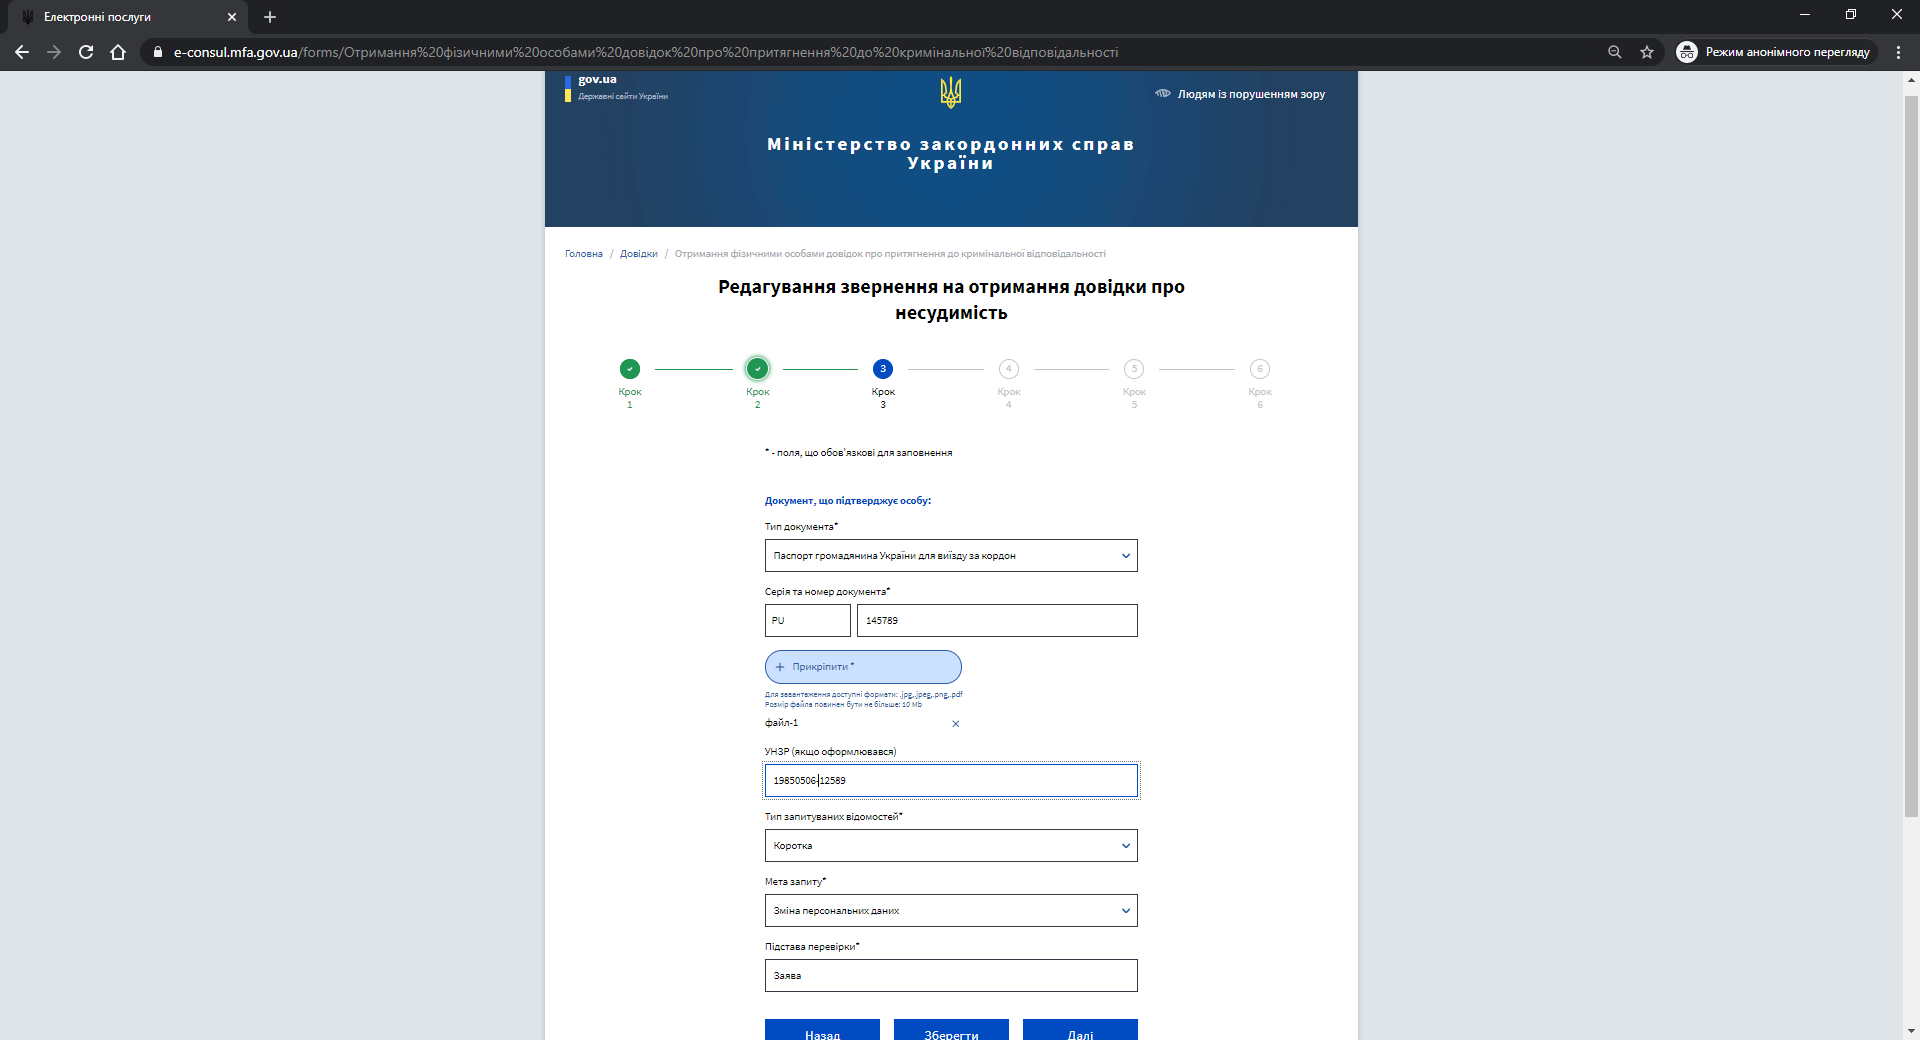This screenshot has width=1920, height=1040.
Task: Click the Крок 6 step circle
Action: [x=1260, y=369]
